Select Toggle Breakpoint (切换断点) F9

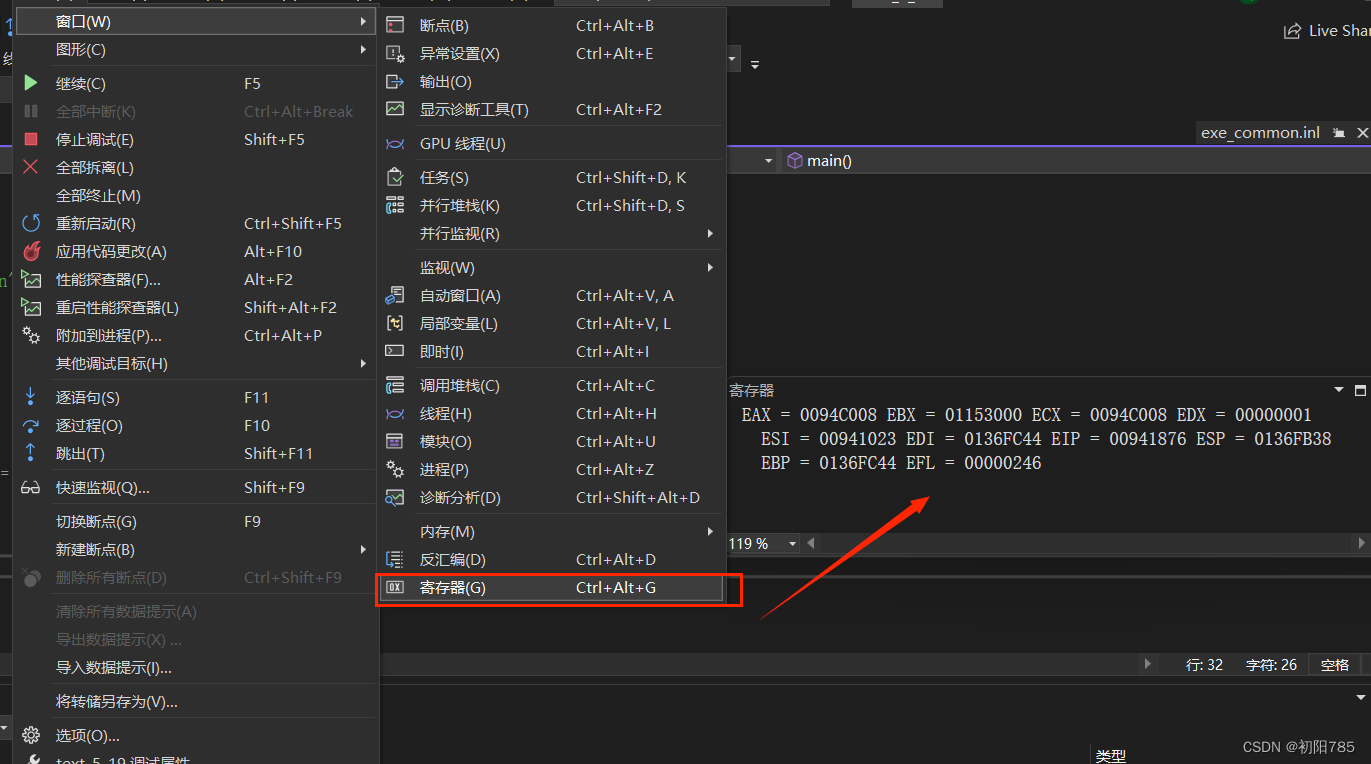click(196, 521)
